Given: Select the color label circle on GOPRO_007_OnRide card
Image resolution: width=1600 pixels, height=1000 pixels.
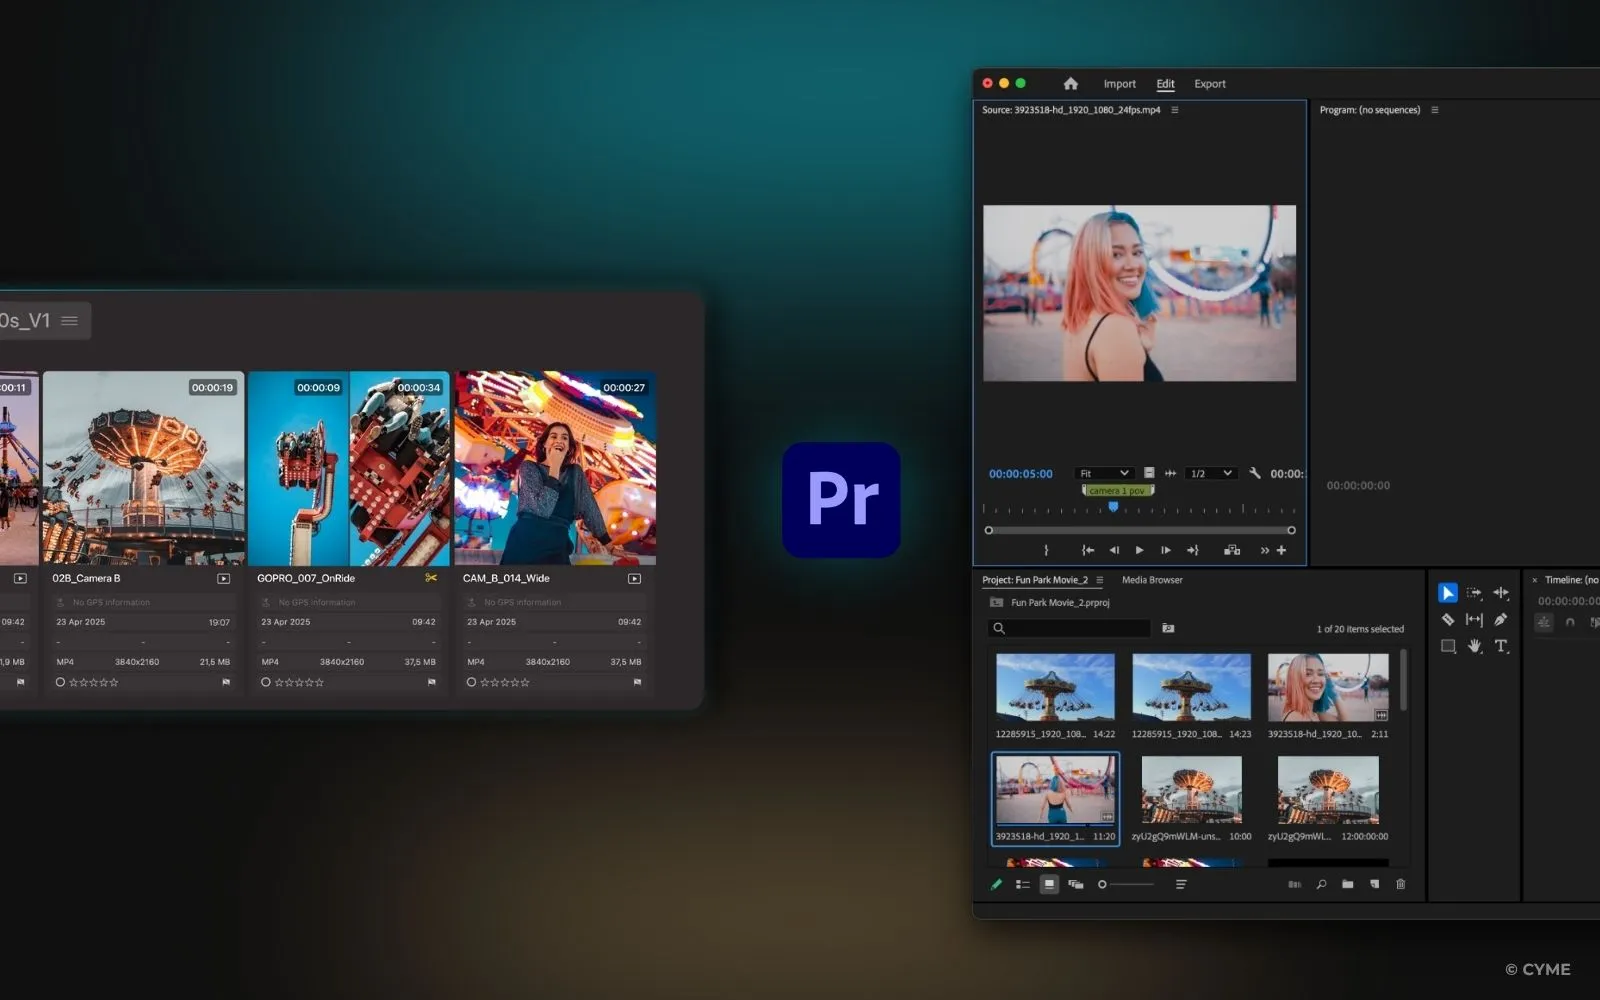Looking at the screenshot, I should coord(266,682).
